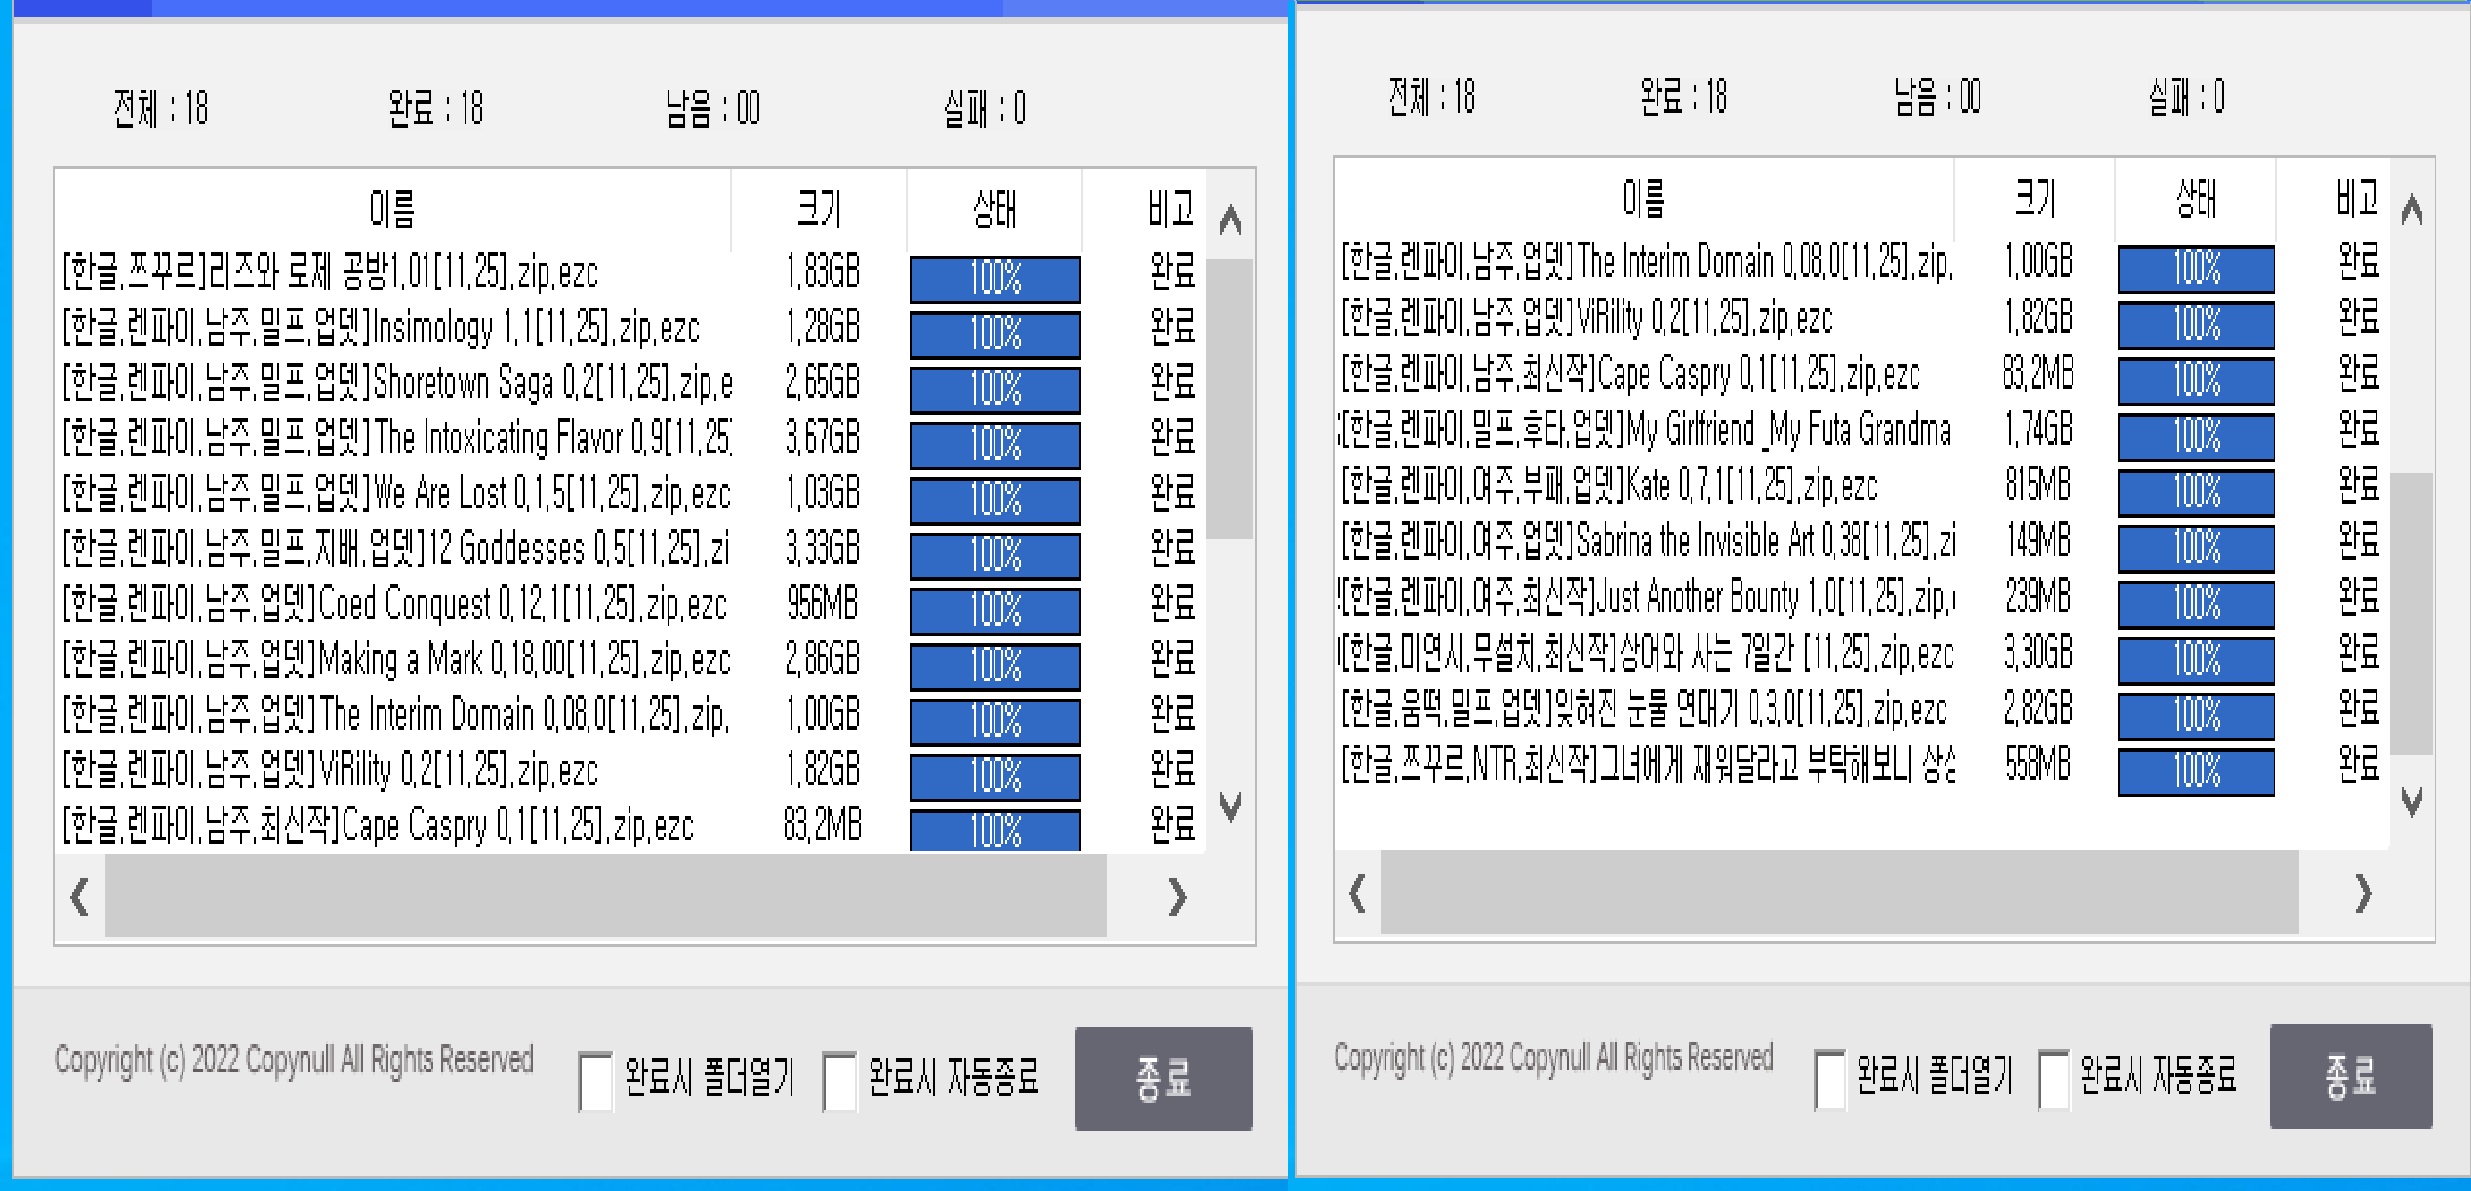2471x1191 pixels.
Task: Enable 완료시 폴더열기 checkbox in left window
Action: [596, 1080]
